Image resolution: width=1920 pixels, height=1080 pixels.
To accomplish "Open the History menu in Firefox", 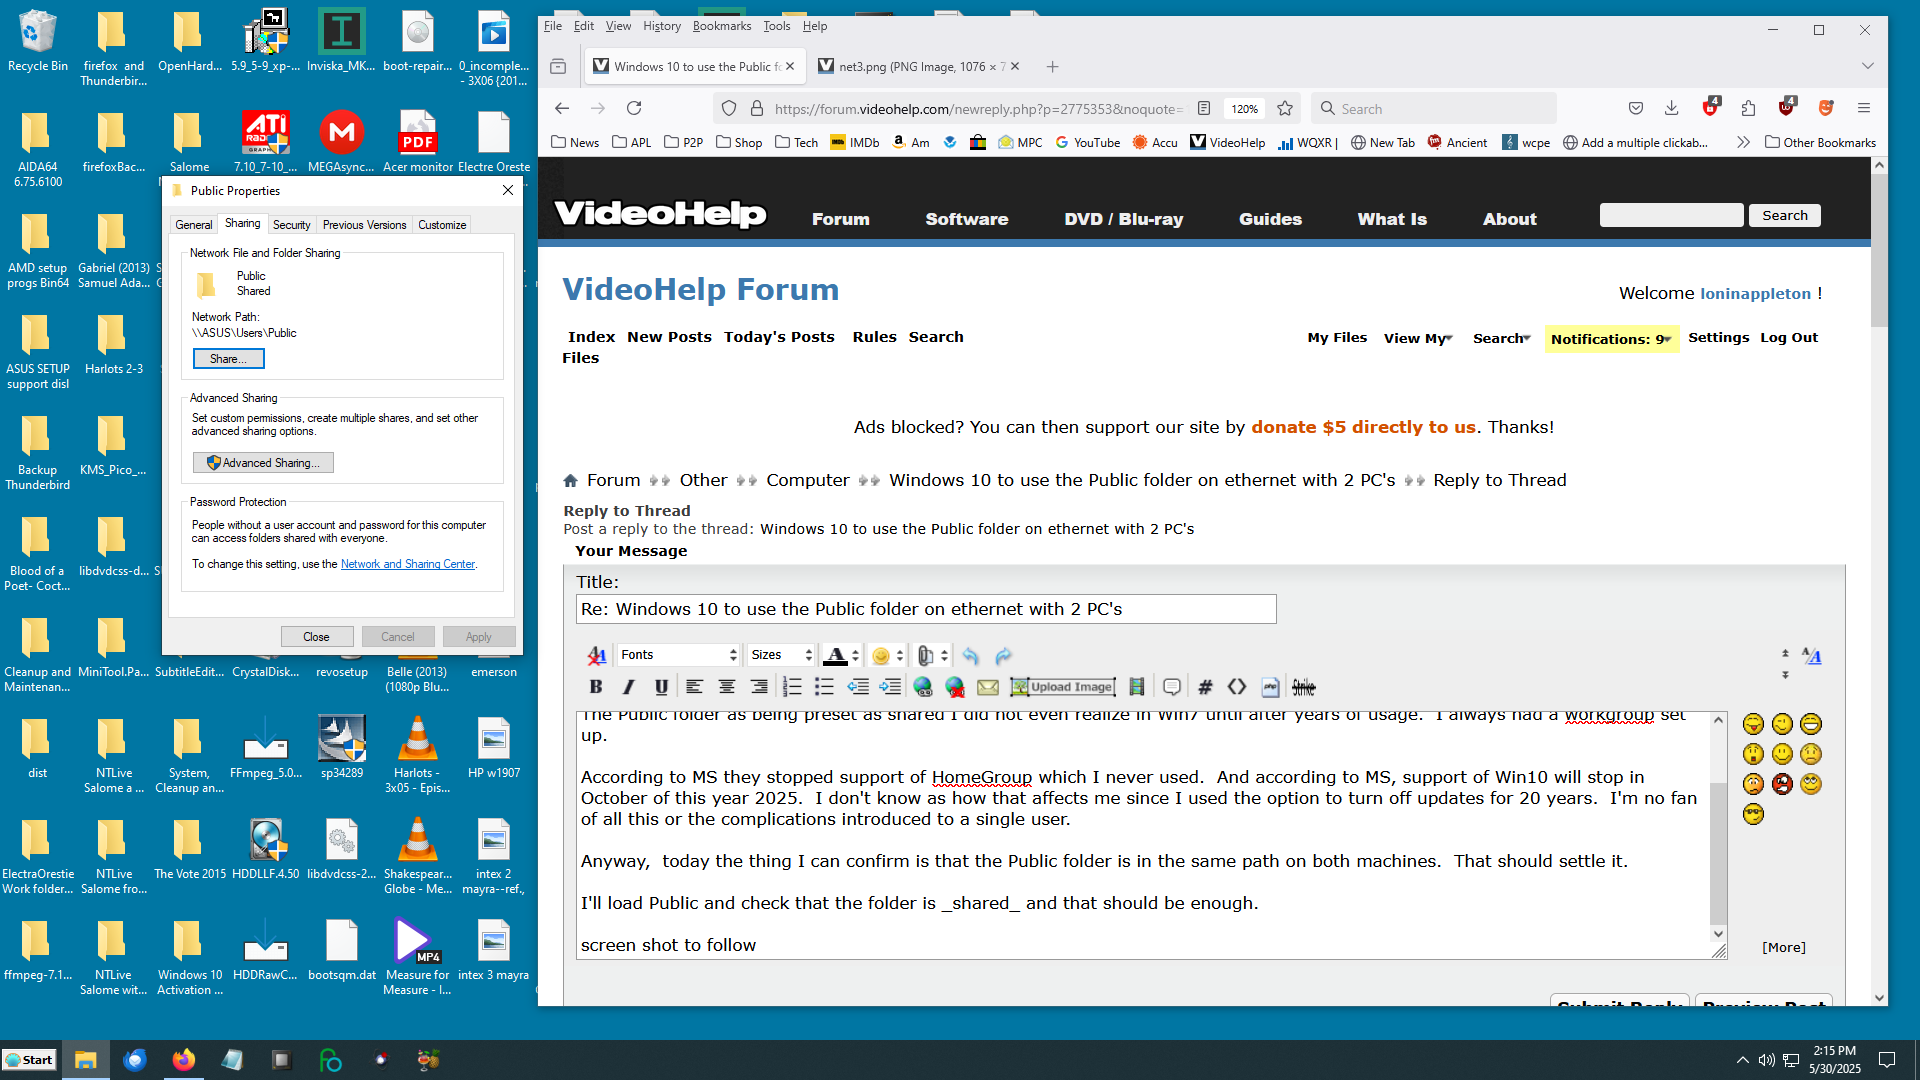I will [661, 26].
